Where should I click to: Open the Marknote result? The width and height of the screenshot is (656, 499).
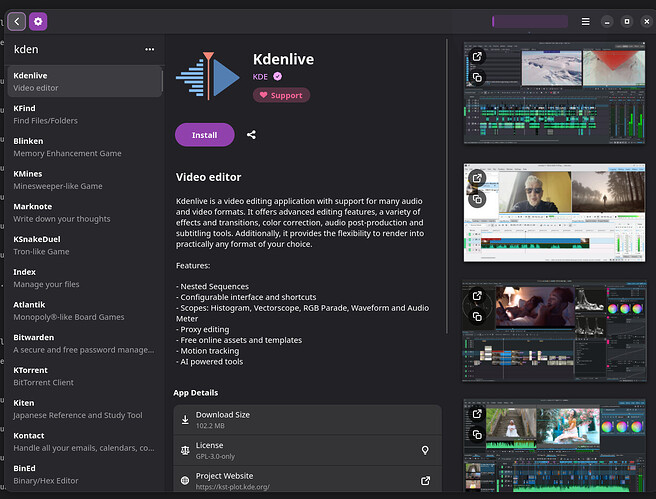coord(85,212)
